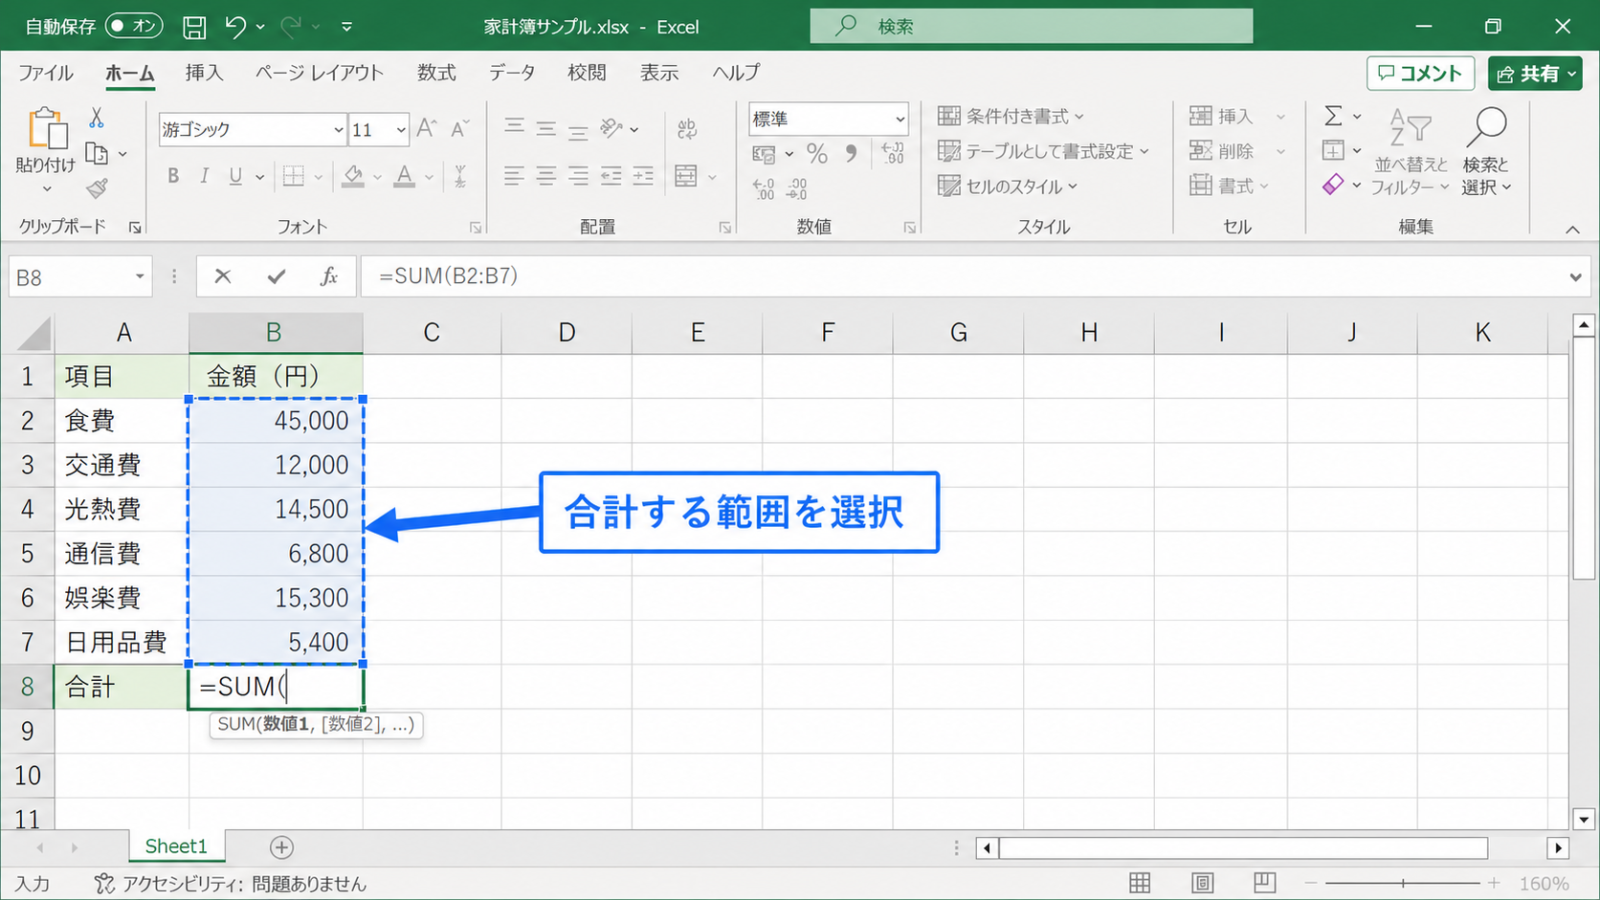1600x900 pixels.
Task: Toggle Bold formatting
Action: [x=173, y=177]
